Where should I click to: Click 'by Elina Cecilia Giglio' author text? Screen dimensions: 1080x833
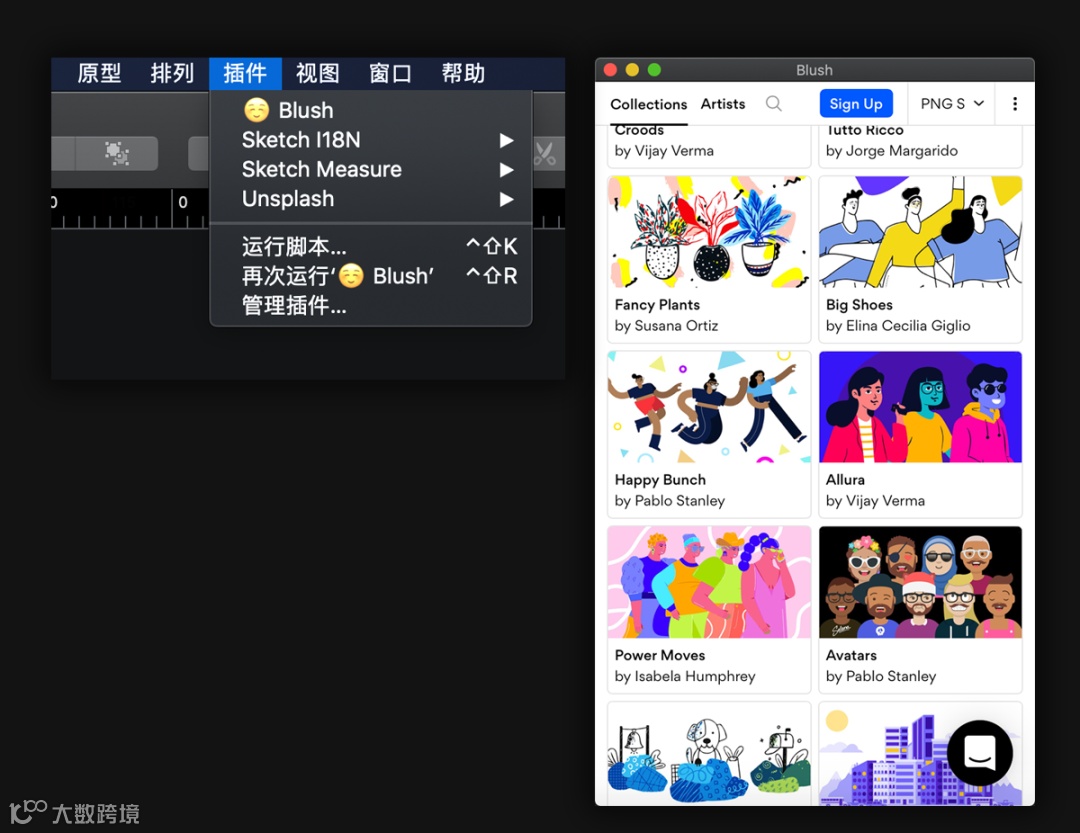(x=898, y=326)
